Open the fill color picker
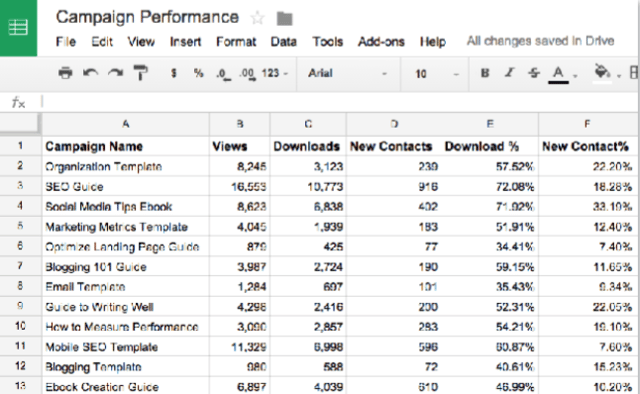Screen dimensions: 640x394 click(x=602, y=74)
